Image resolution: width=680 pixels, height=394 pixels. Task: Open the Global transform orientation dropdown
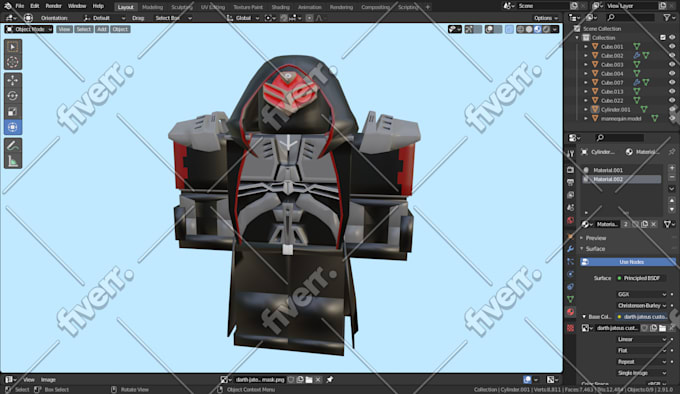(243, 18)
